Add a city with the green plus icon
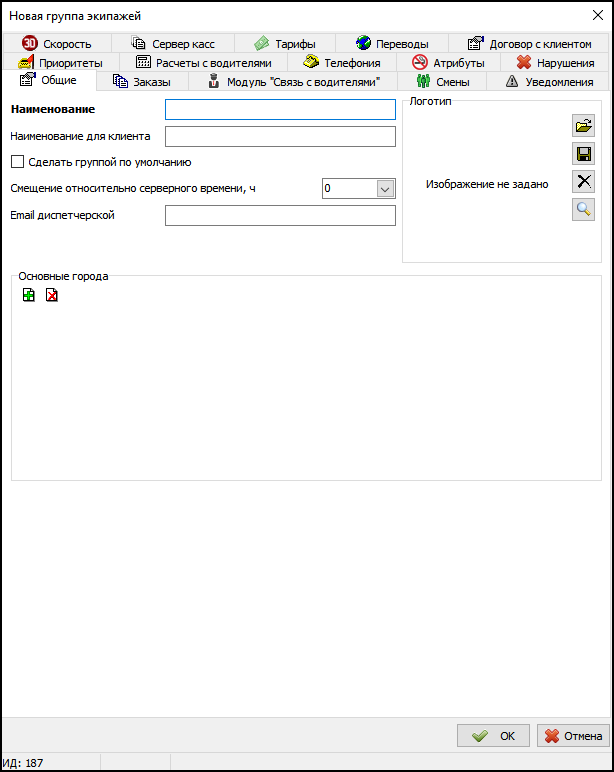The image size is (614, 772). 29,295
